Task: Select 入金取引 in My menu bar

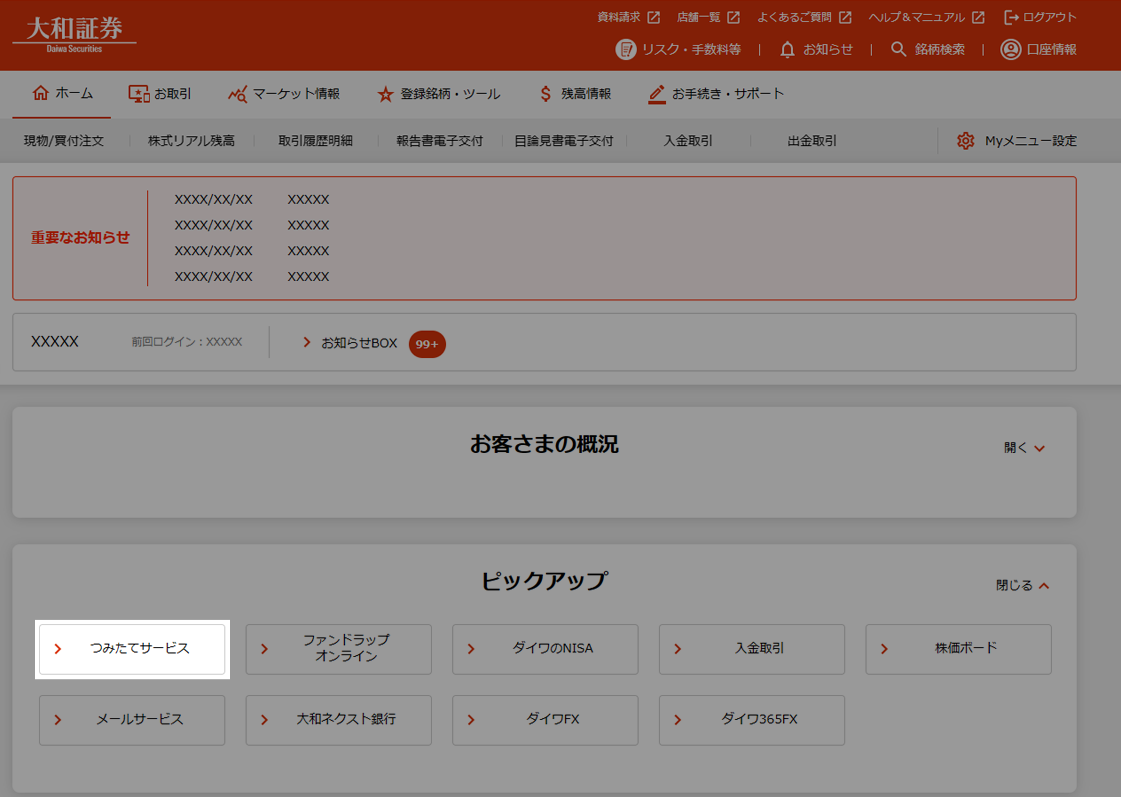Action: [x=688, y=141]
